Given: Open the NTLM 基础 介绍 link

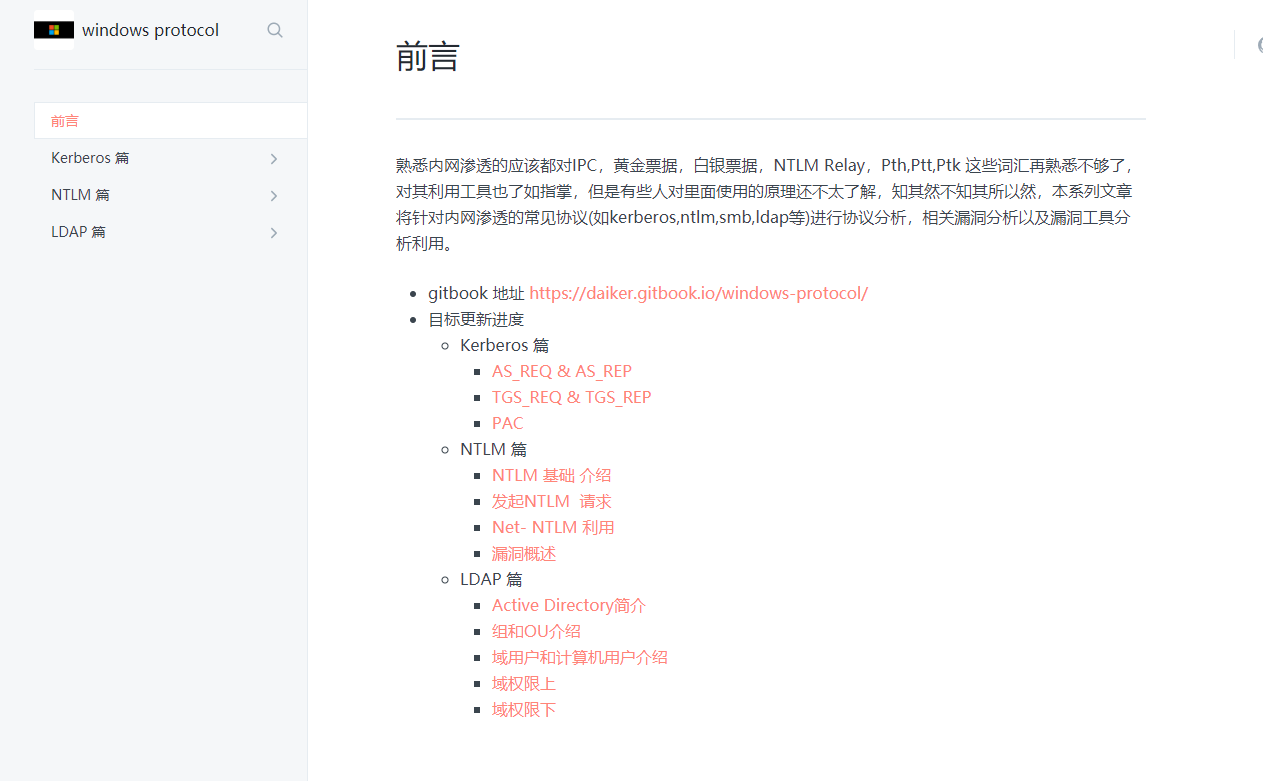Looking at the screenshot, I should point(551,475).
